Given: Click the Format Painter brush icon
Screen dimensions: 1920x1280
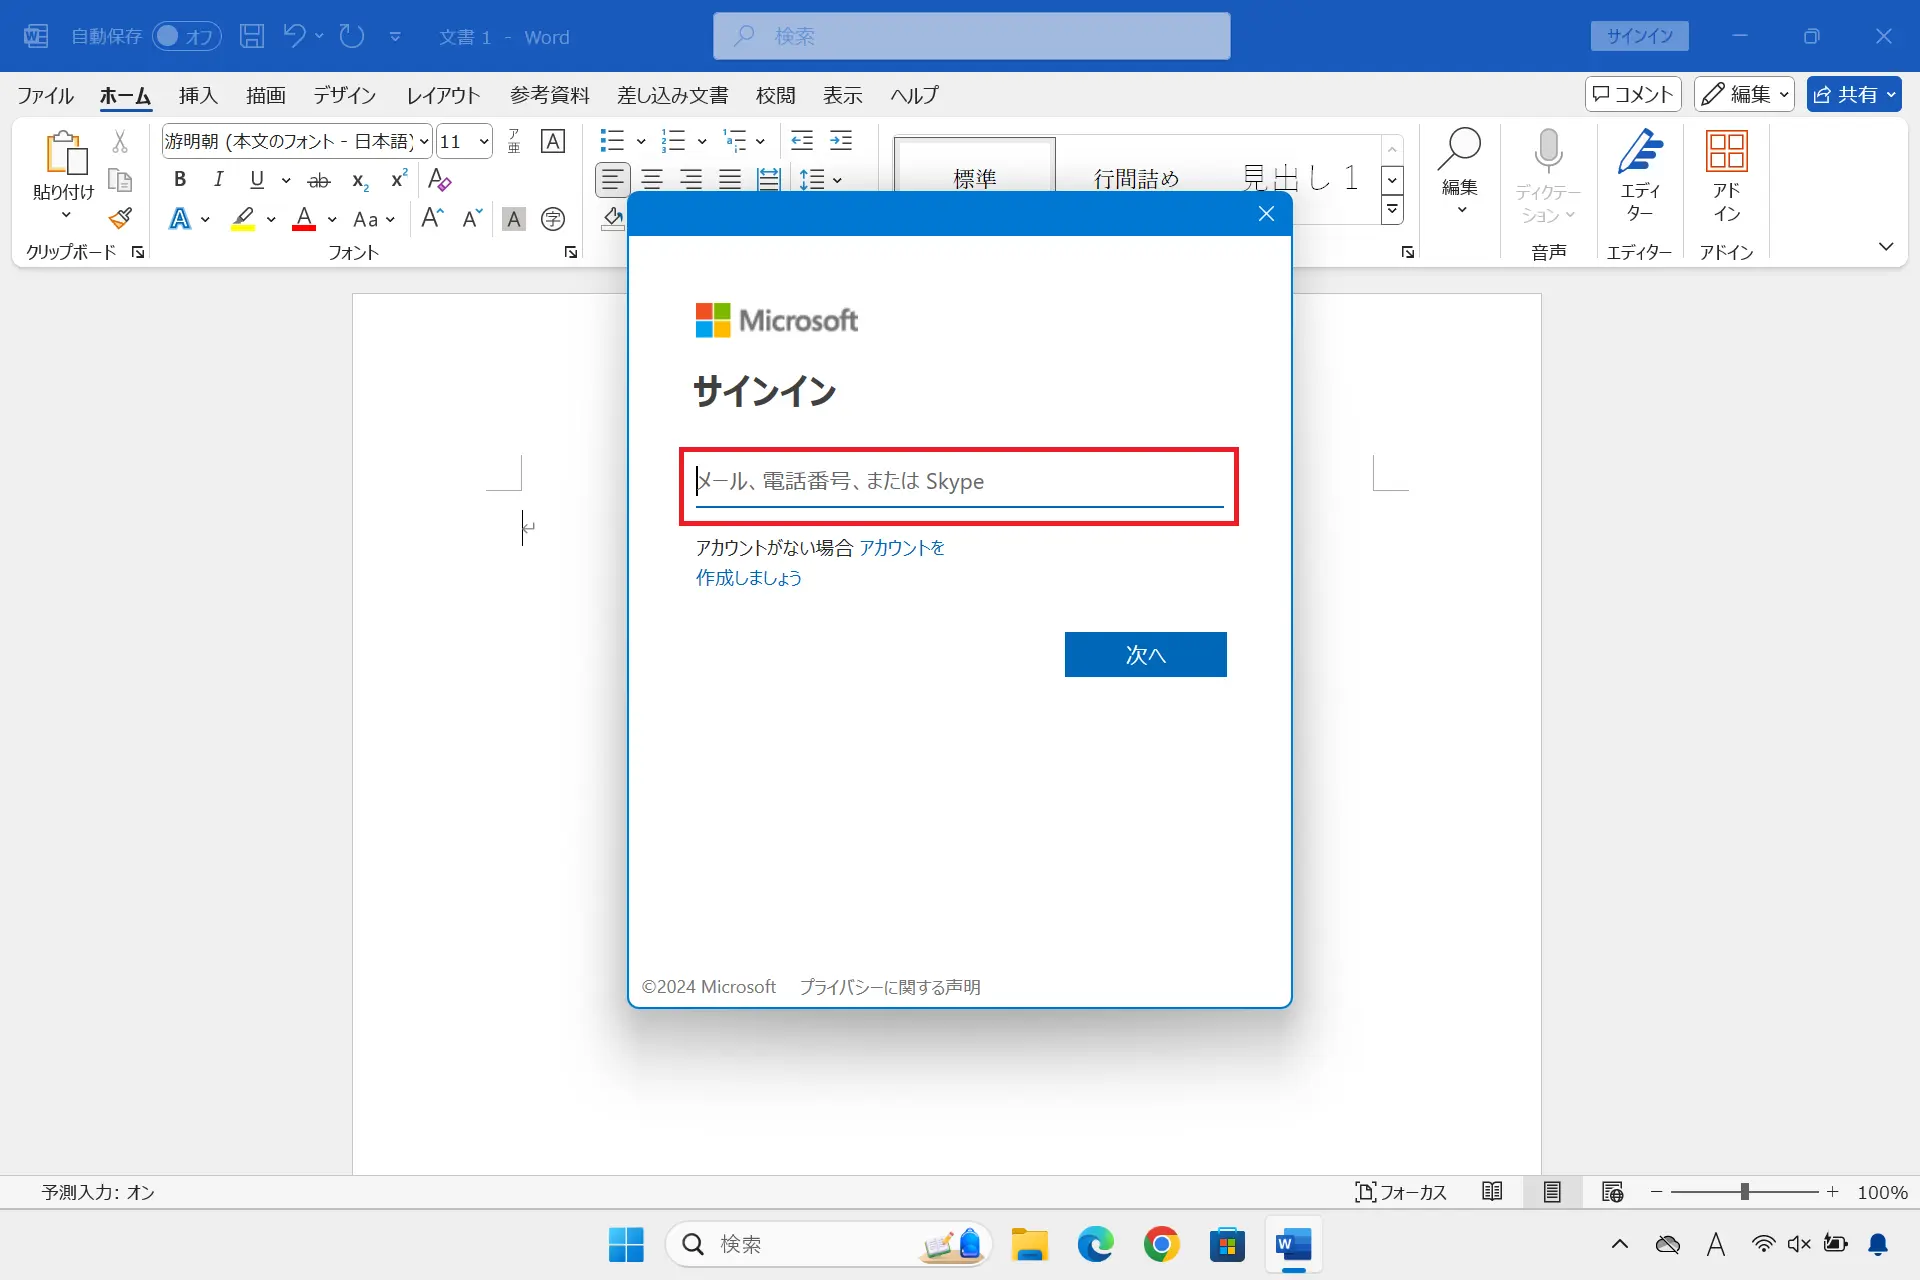Looking at the screenshot, I should (x=120, y=218).
